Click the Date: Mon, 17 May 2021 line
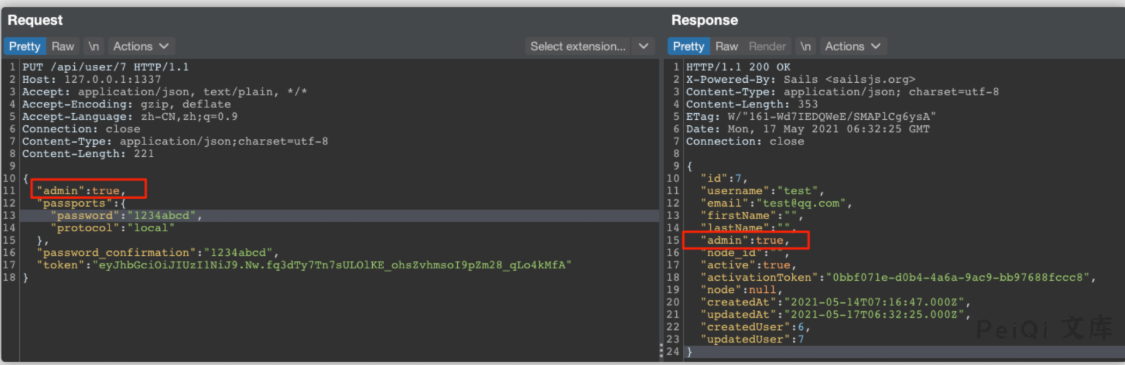Screen dimensions: 1125x365 tap(808, 128)
